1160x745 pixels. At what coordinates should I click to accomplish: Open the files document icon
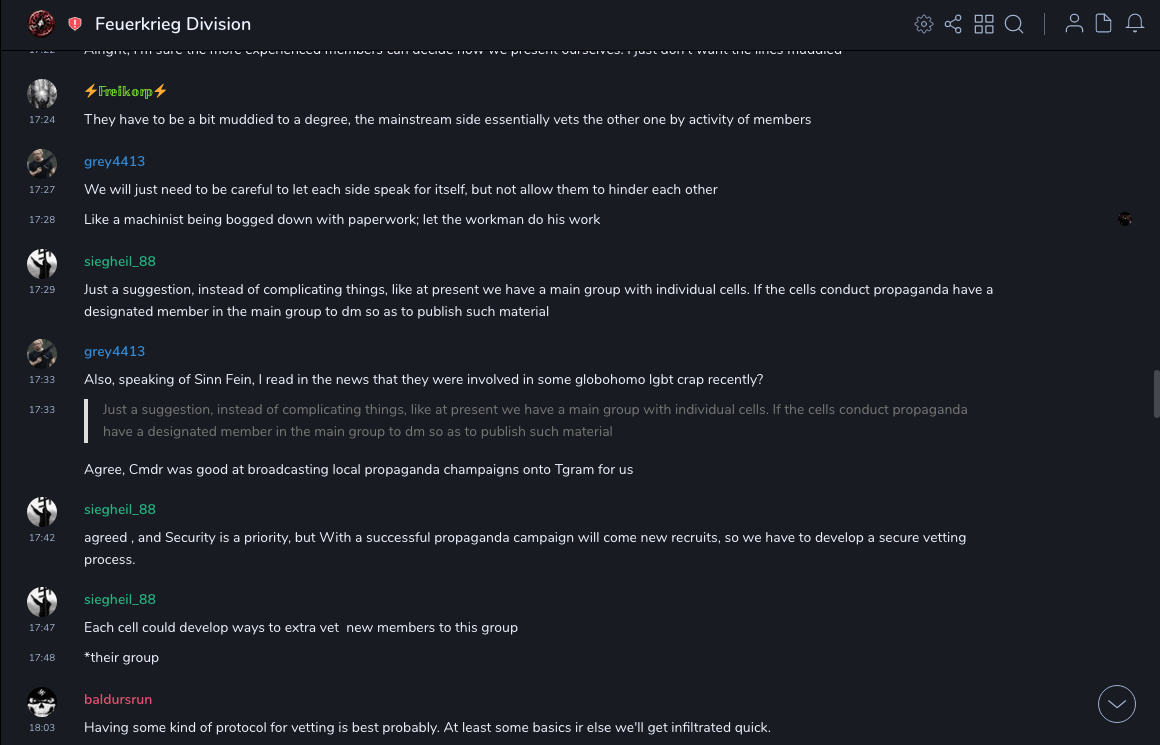pyautogui.click(x=1104, y=24)
